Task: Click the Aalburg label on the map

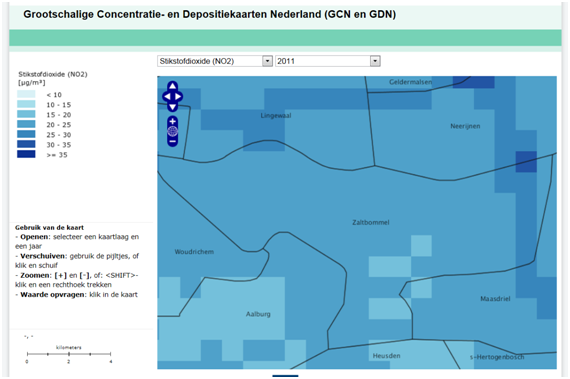Action: 258,314
